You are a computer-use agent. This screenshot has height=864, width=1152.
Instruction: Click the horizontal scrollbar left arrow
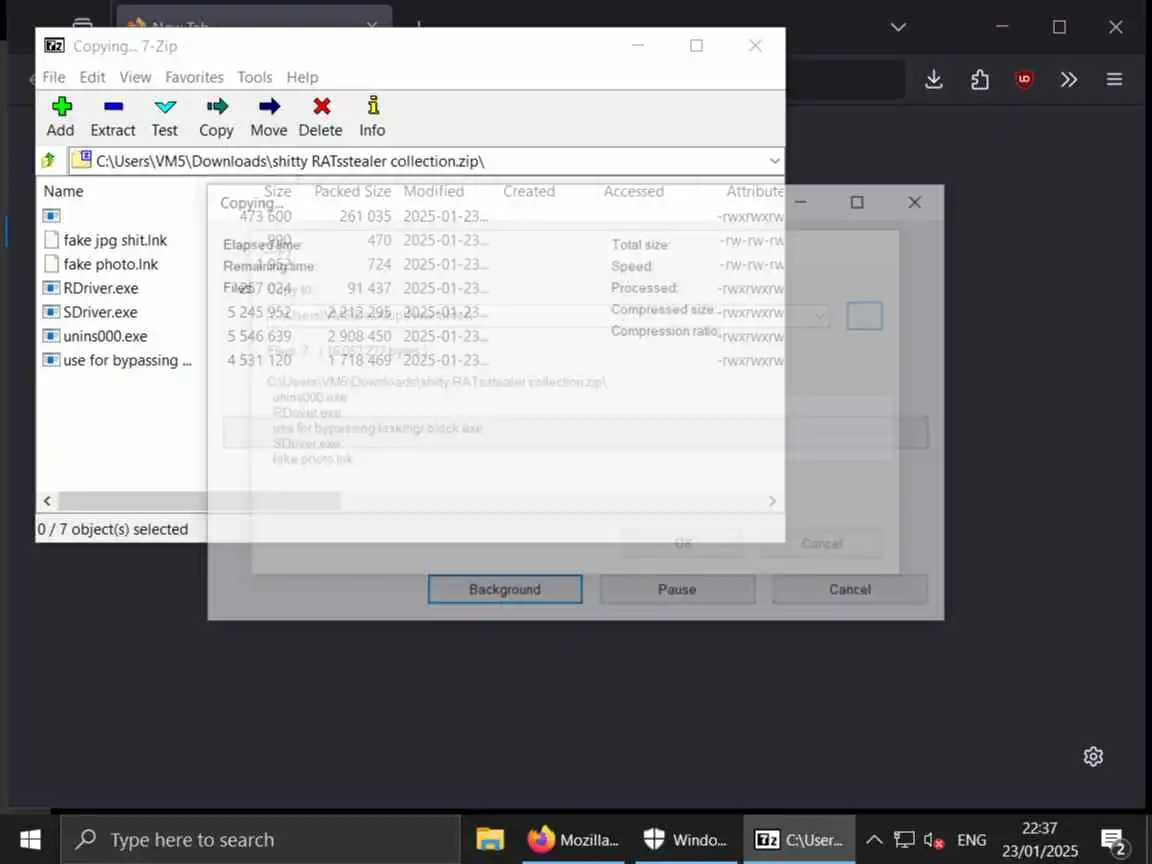coord(47,501)
